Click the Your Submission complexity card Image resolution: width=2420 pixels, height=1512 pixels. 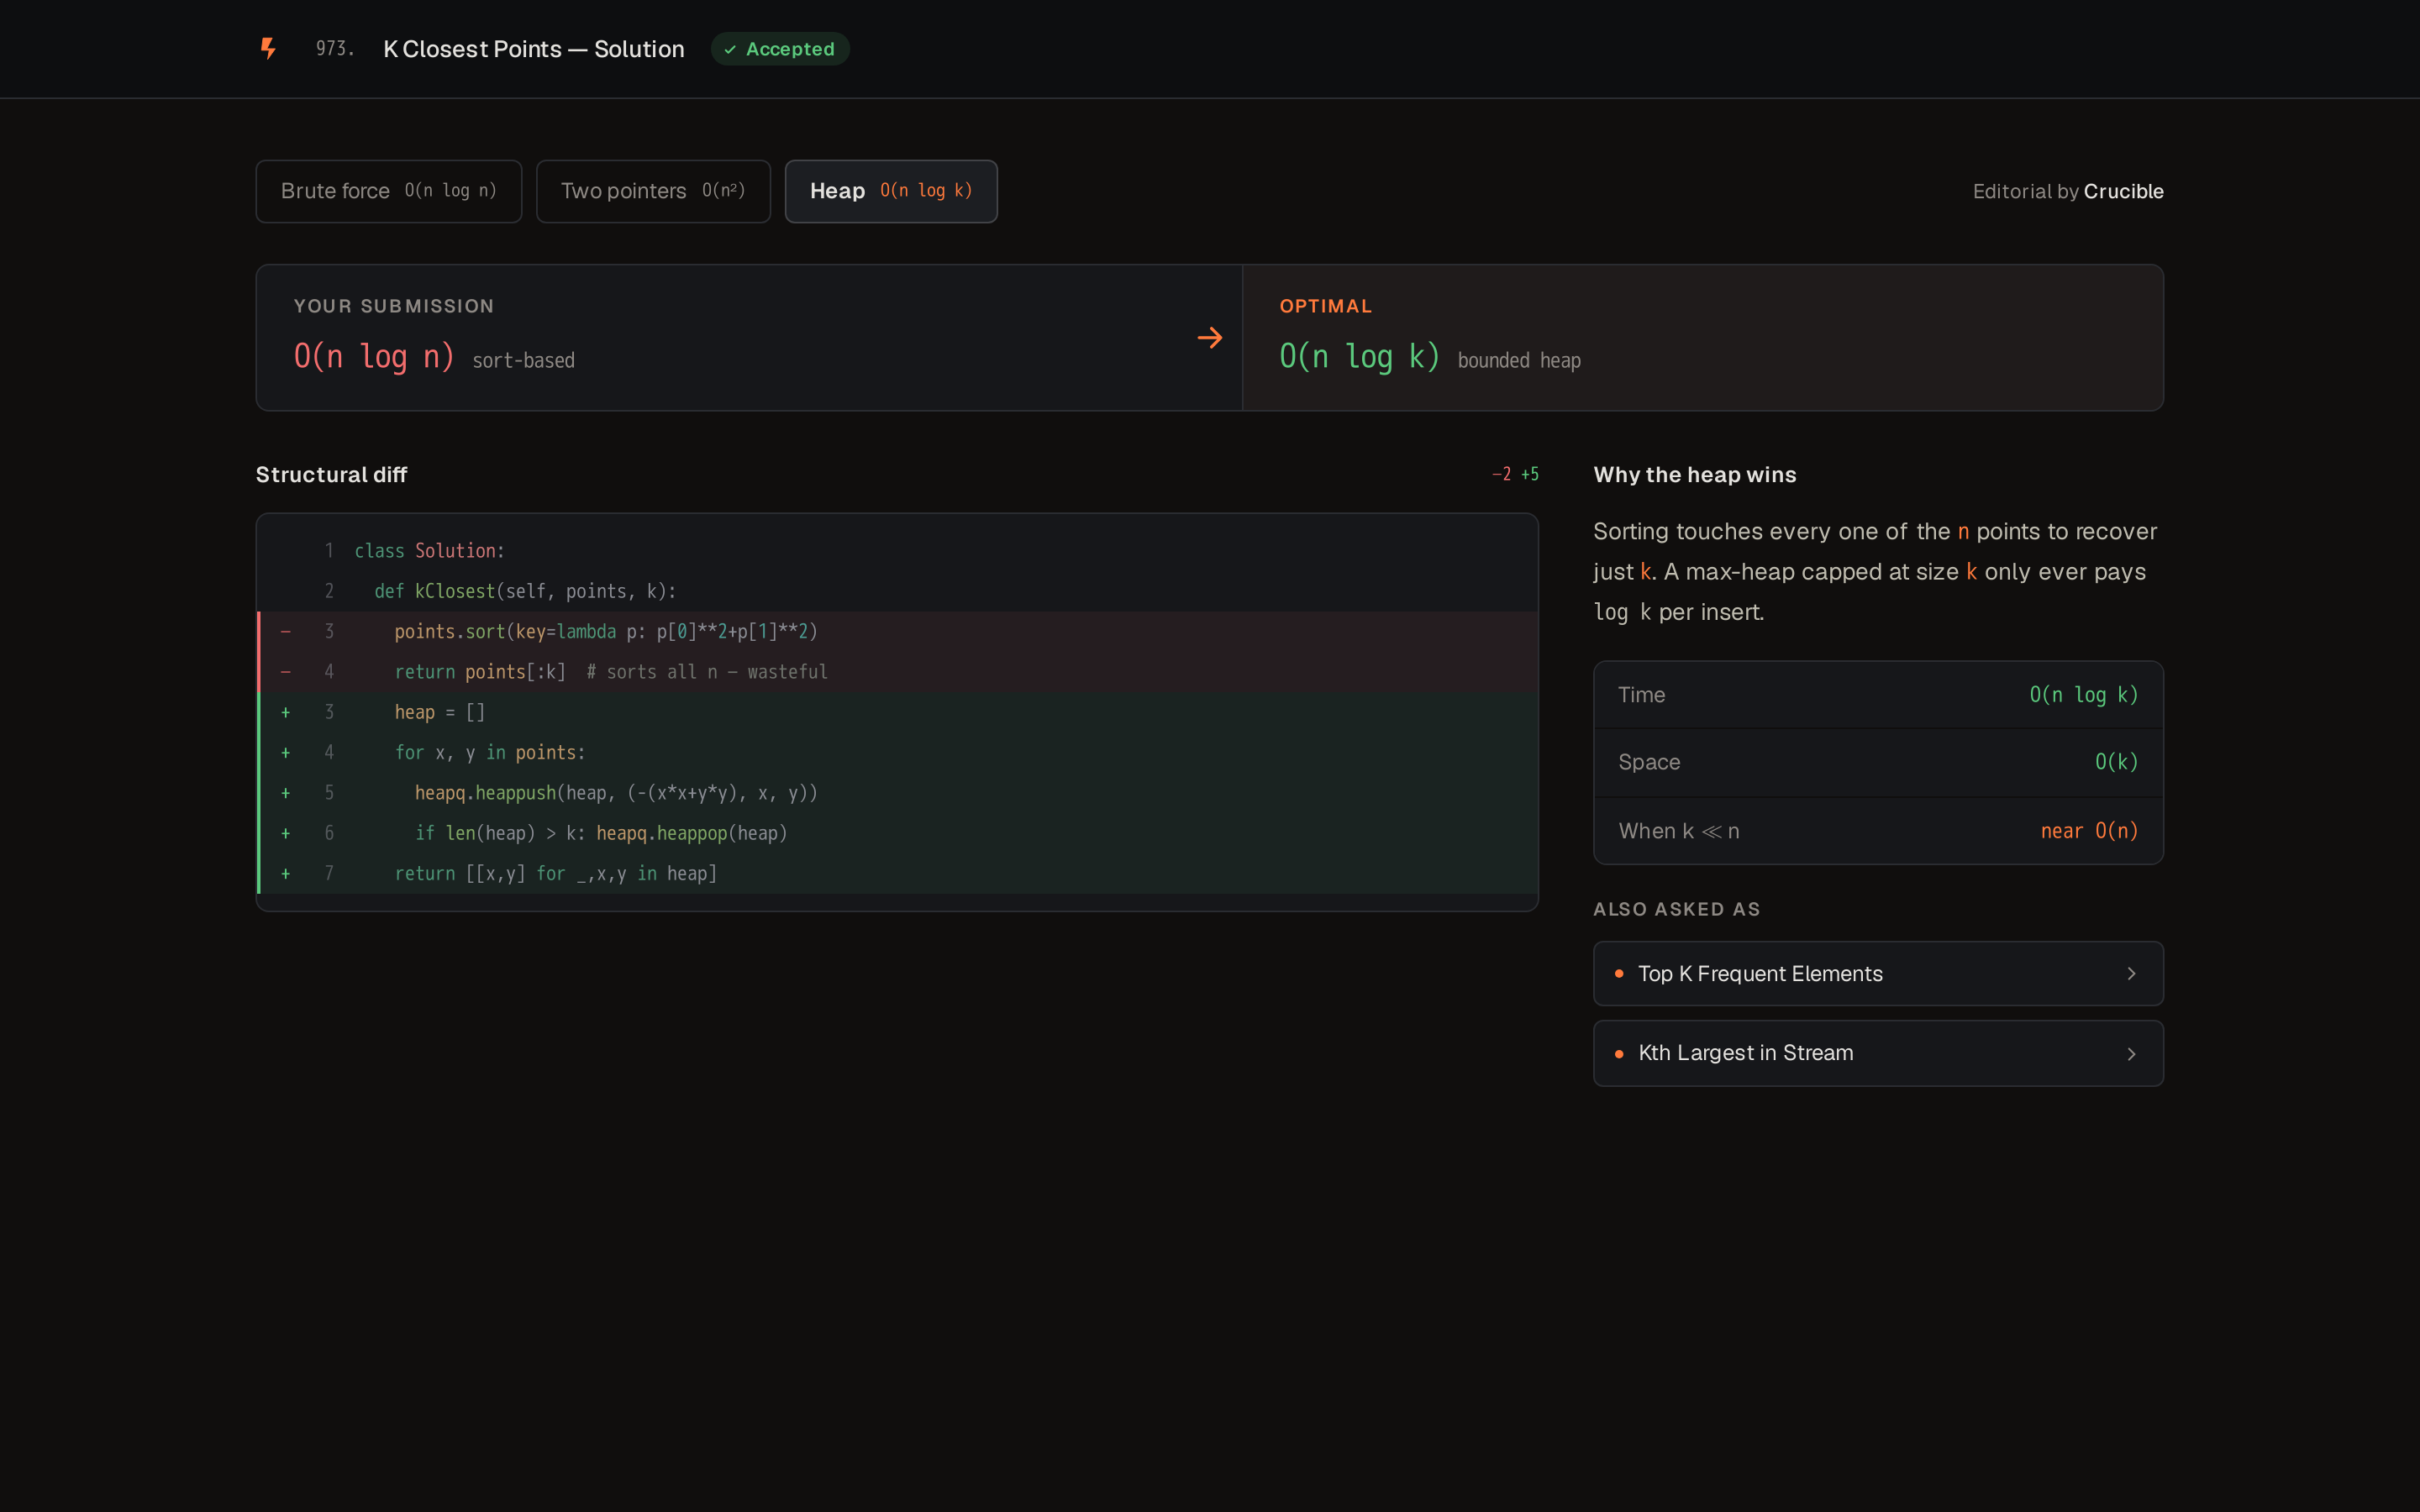749,338
